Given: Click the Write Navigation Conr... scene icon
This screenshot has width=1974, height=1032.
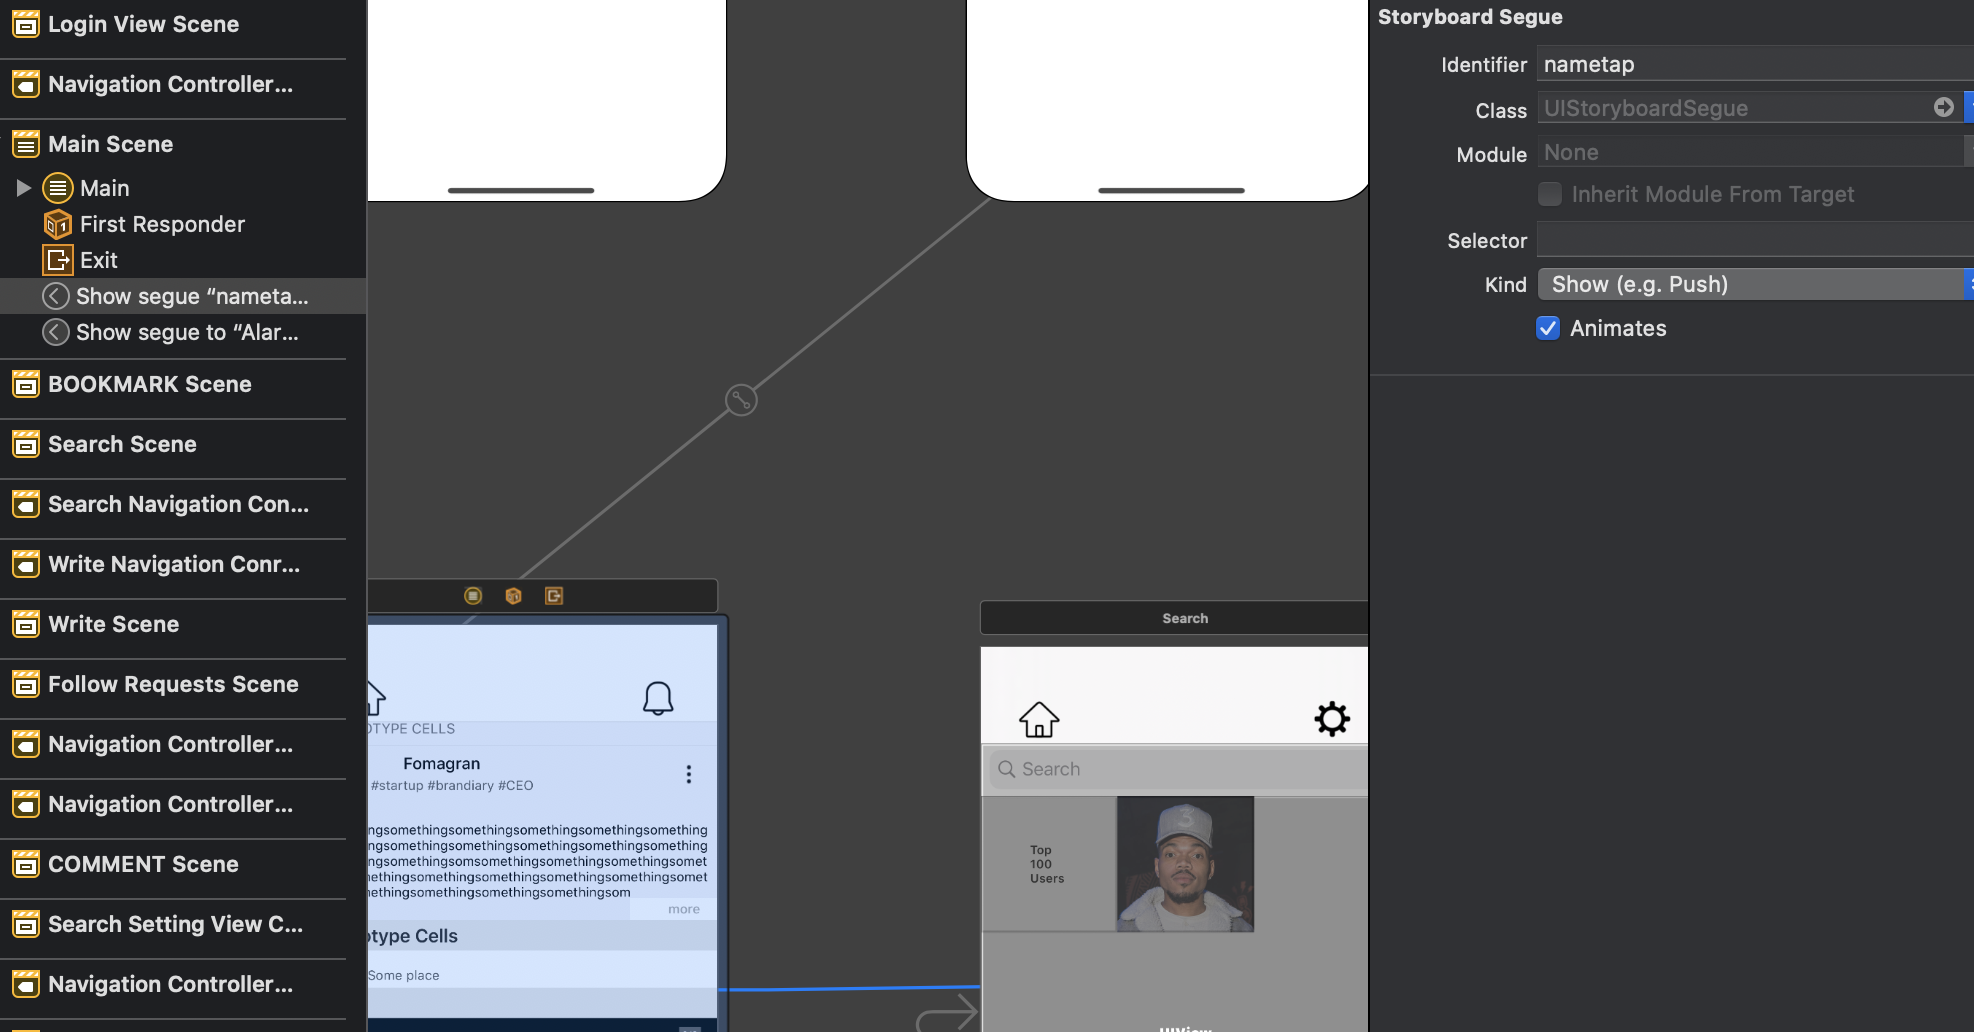Looking at the screenshot, I should [26, 564].
